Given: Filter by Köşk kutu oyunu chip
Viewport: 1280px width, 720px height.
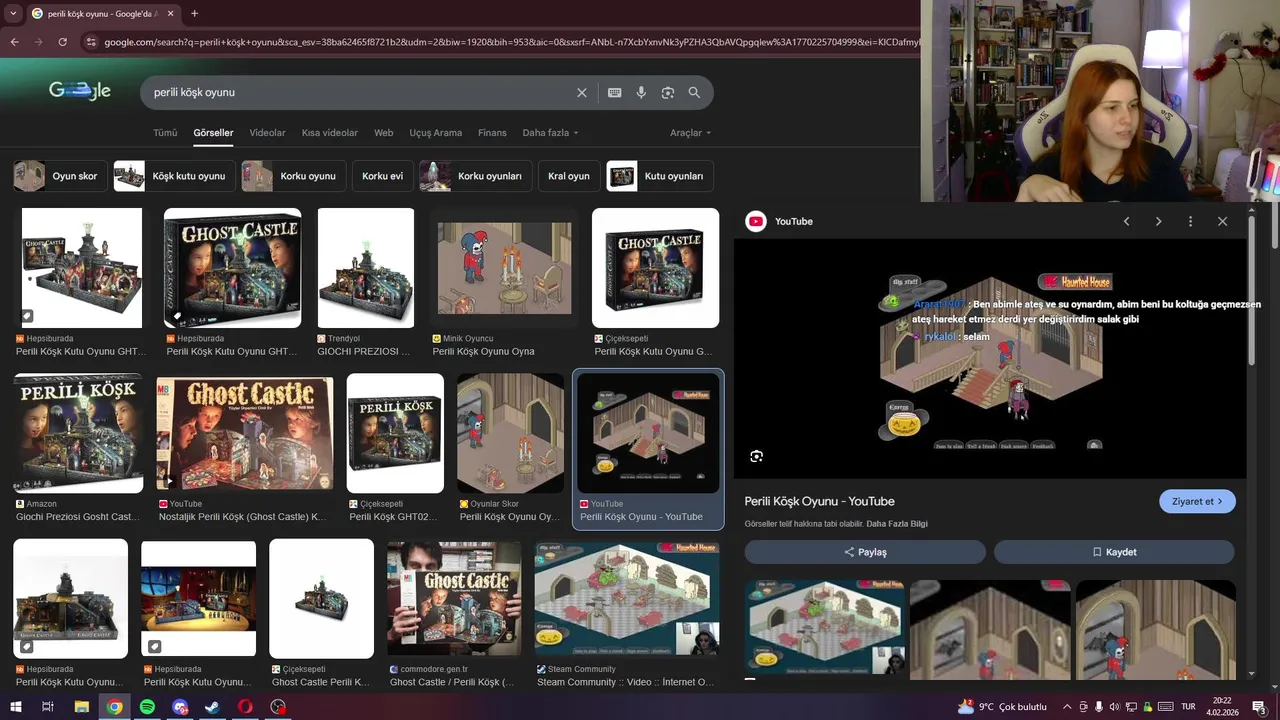Looking at the screenshot, I should pos(174,176).
